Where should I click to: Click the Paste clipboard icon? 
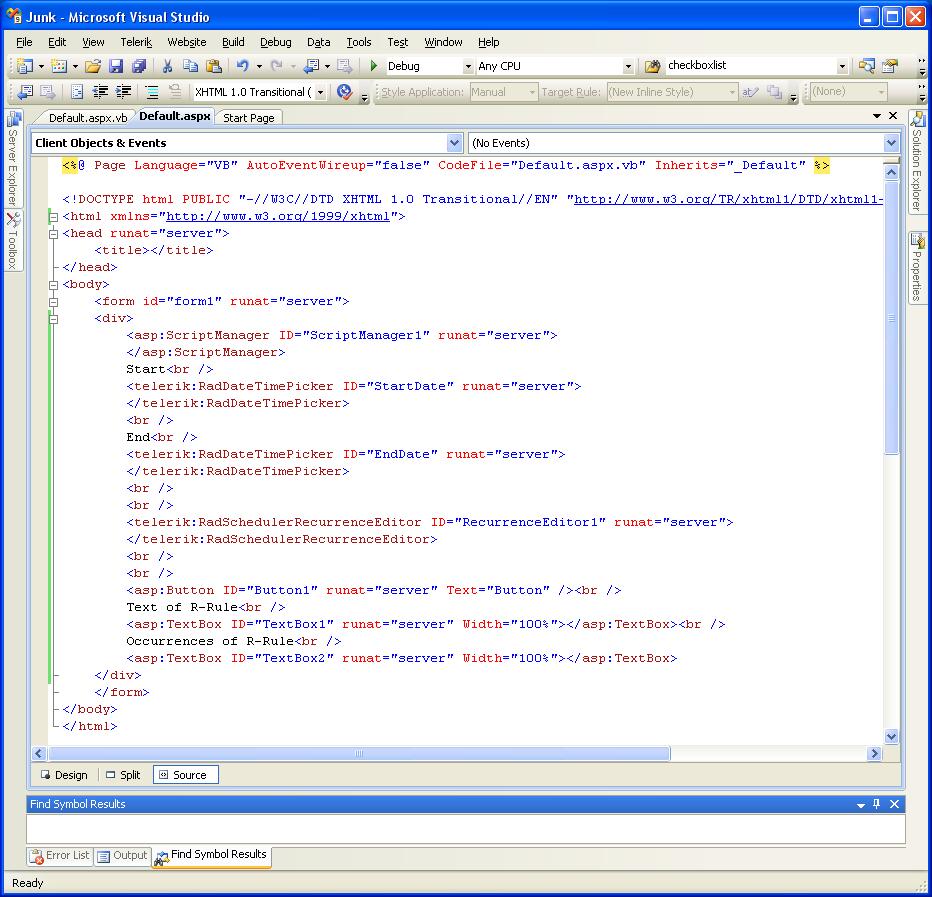213,66
